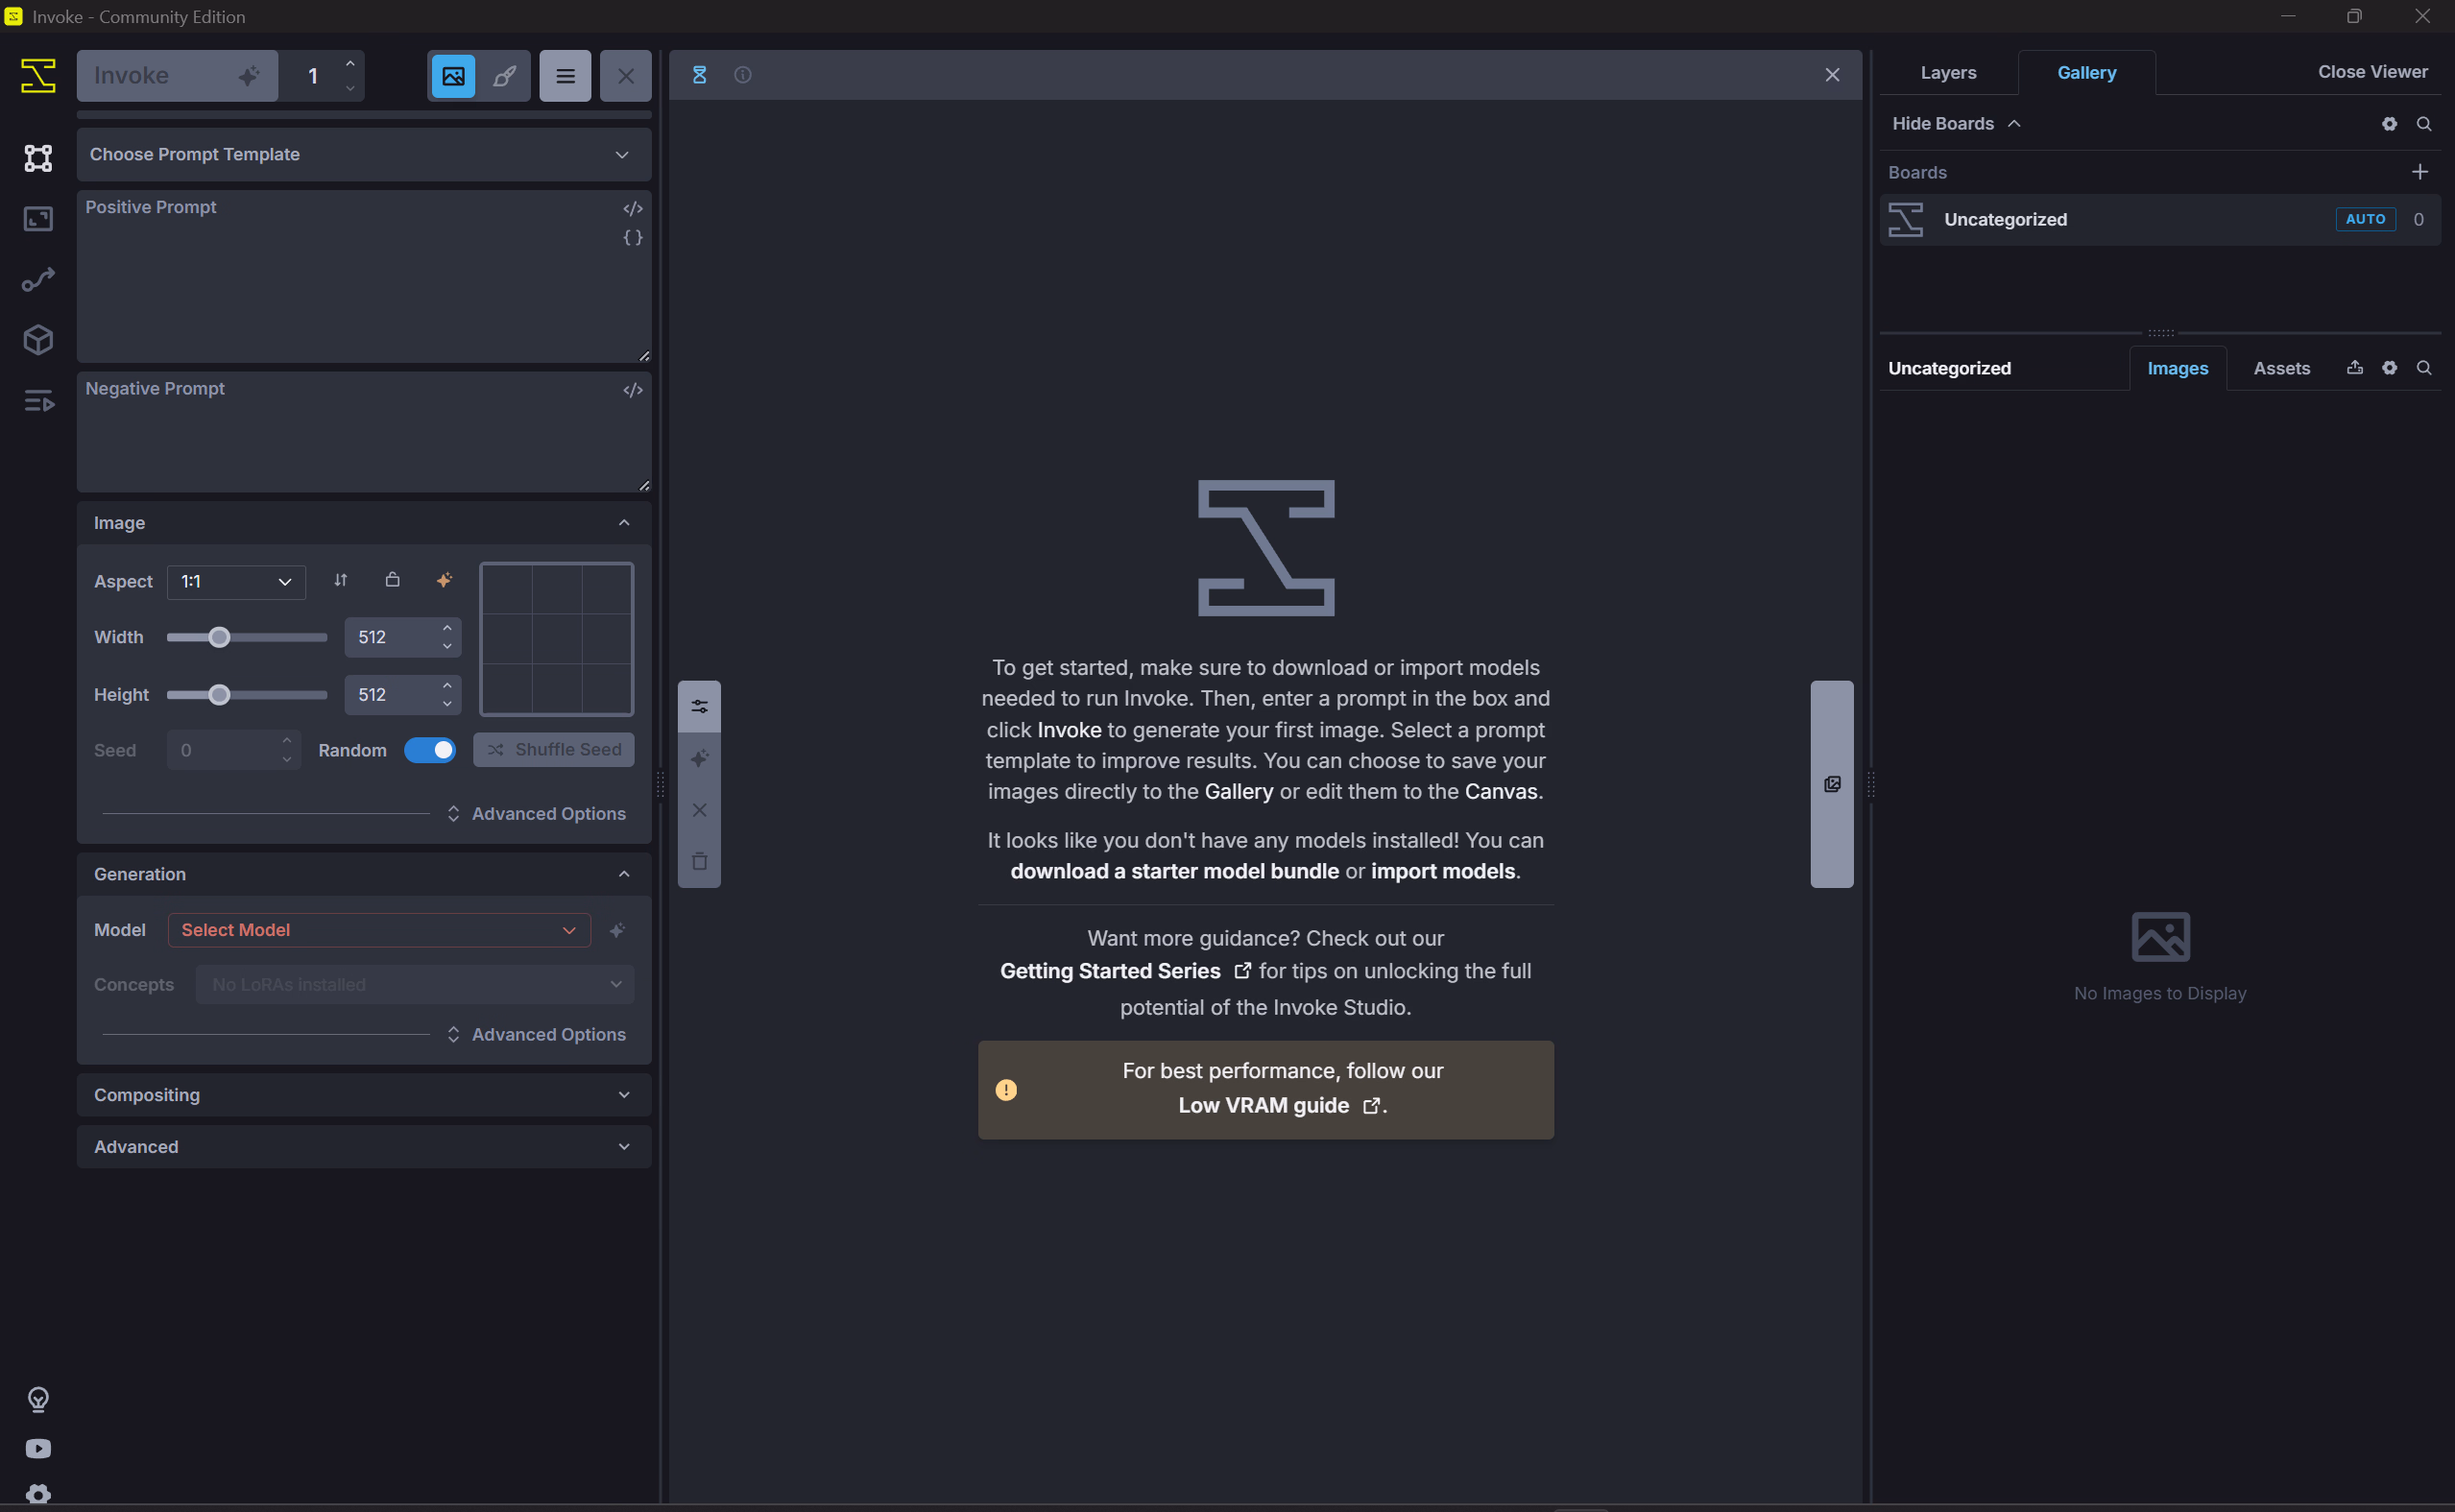Open the Upscaling tab icon in sidebar
This screenshot has height=1512, width=2455.
(38, 219)
